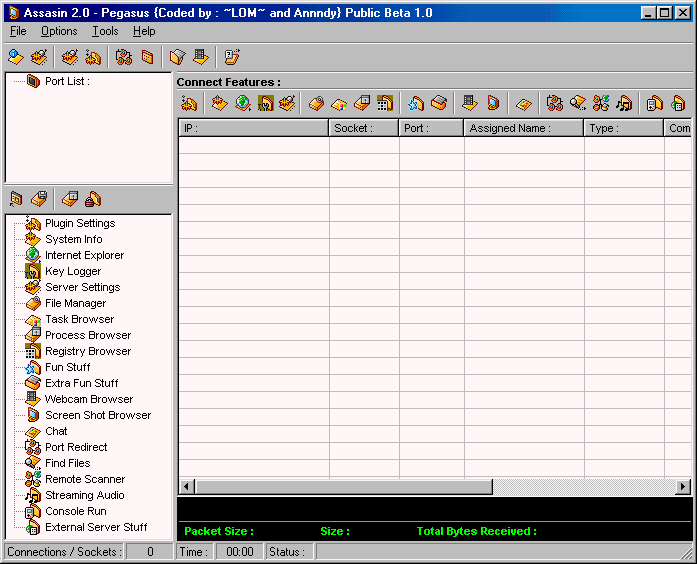Image resolution: width=697 pixels, height=564 pixels.
Task: Click the Registry Browser icon in sidebar
Action: pyautogui.click(x=33, y=351)
